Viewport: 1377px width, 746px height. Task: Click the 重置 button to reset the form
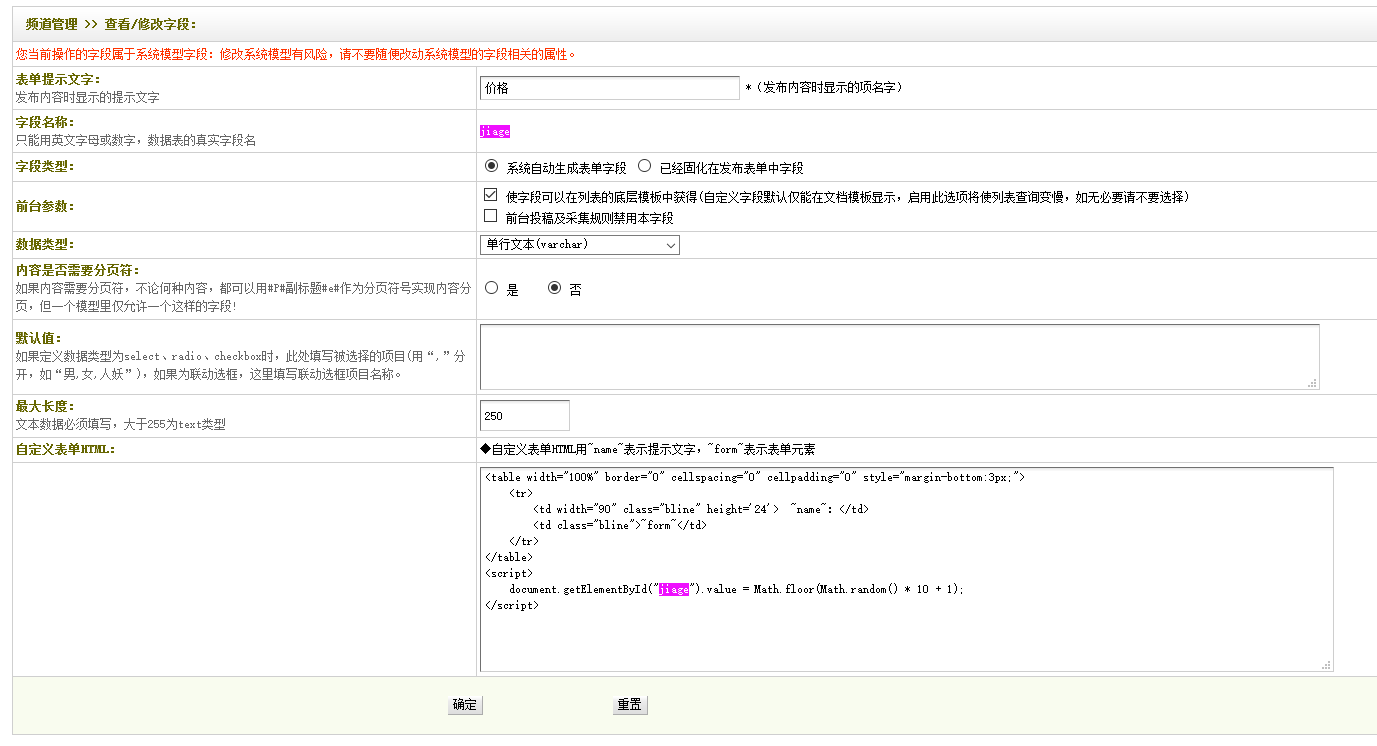coord(630,705)
